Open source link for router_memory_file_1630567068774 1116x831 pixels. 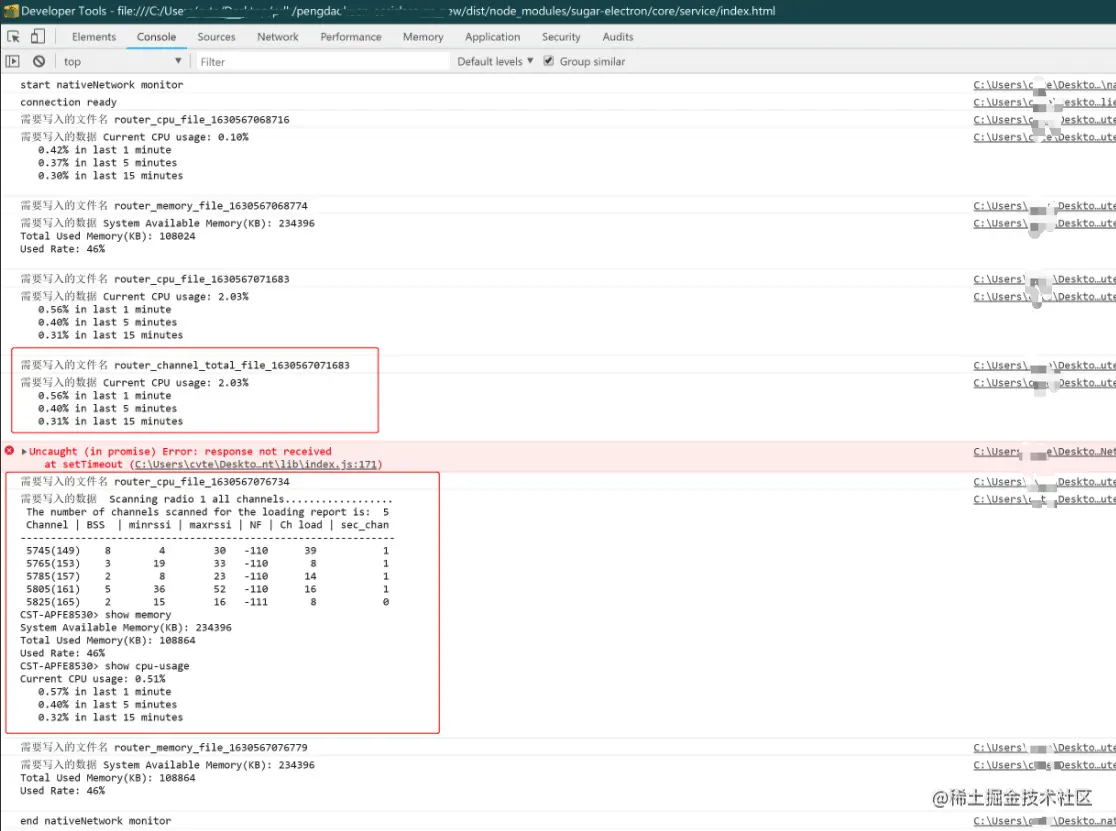pos(1044,206)
